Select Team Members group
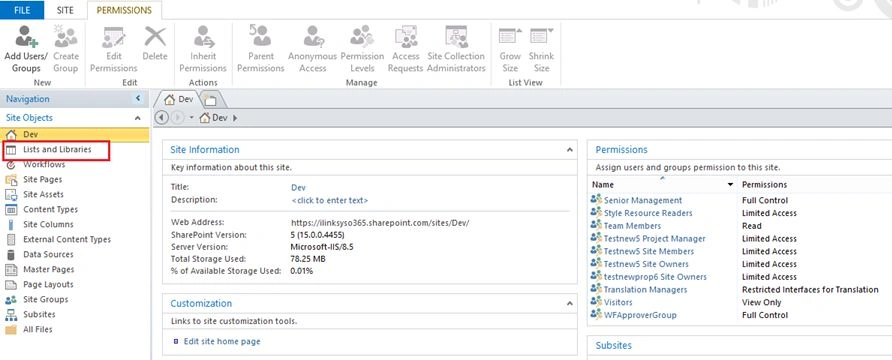The width and height of the screenshot is (892, 360). tap(632, 226)
